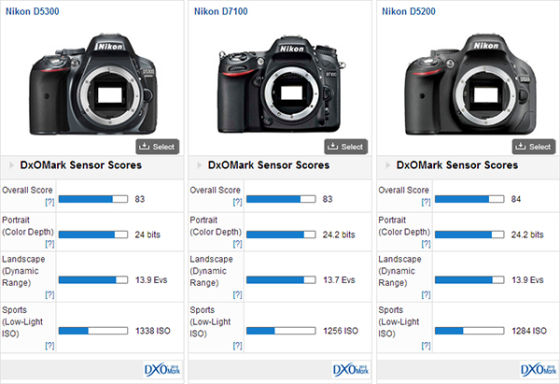Open the Nikon D5300 title link
The image size is (560, 384).
32,11
